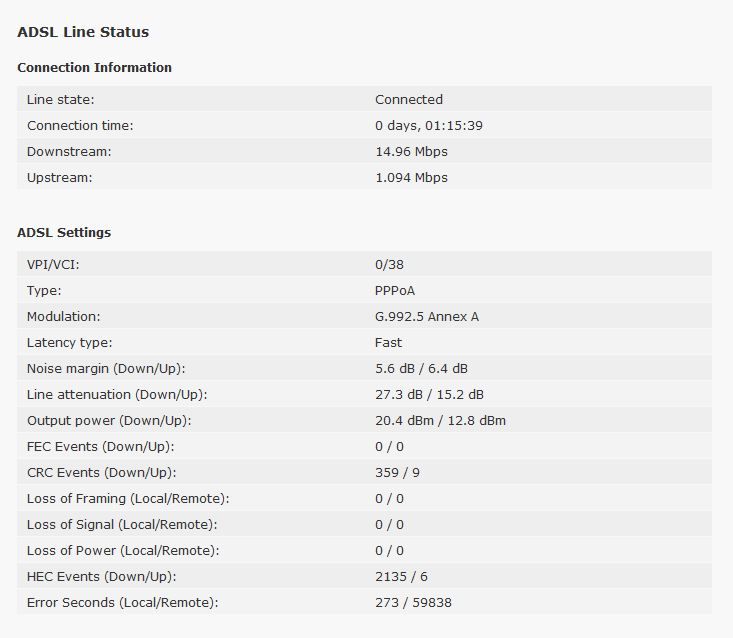Viewport: 733px width, 638px height.
Task: Select the Connection Information section title
Action: tap(94, 68)
